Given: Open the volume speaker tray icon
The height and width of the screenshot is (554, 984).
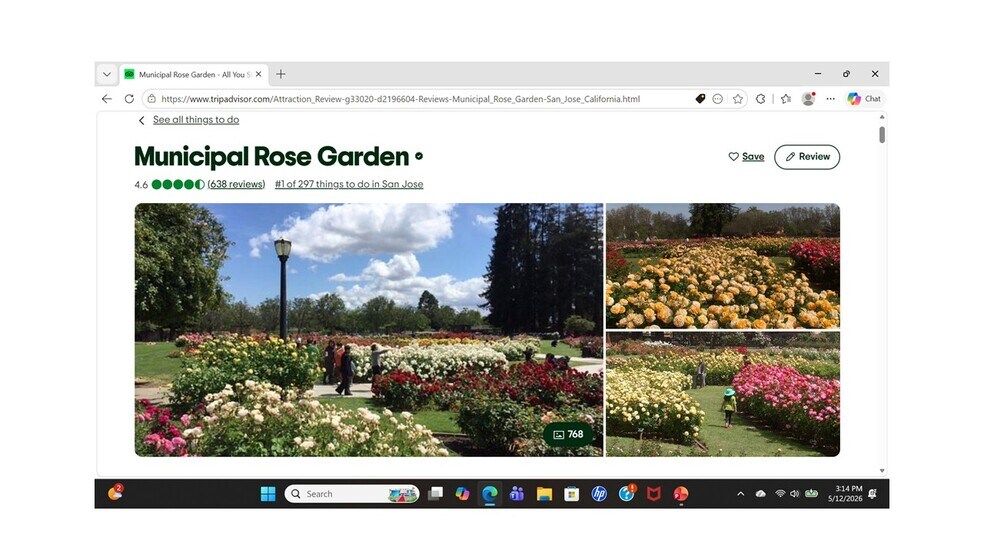Looking at the screenshot, I should [x=794, y=494].
